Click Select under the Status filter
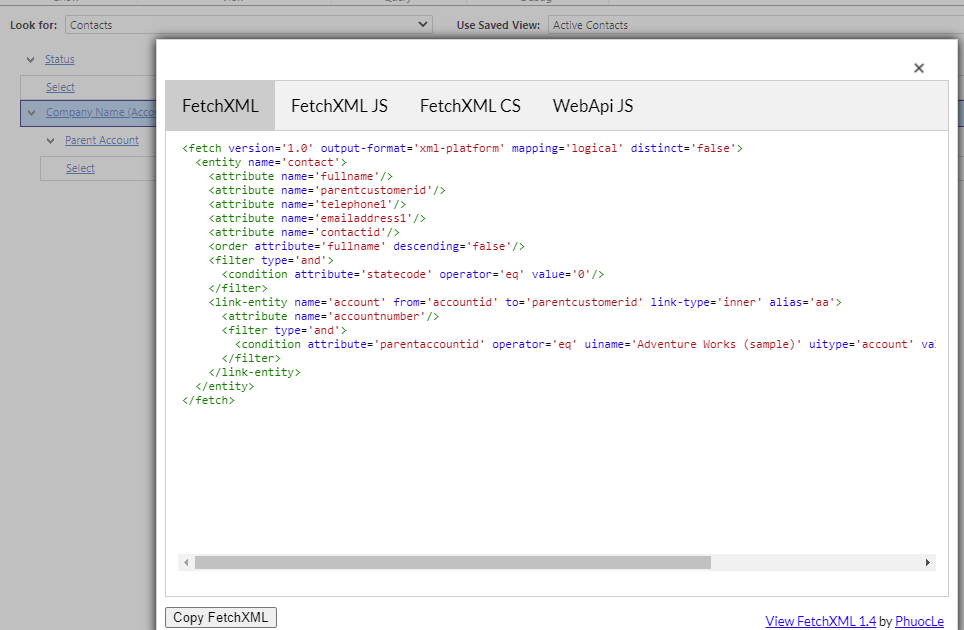Image resolution: width=964 pixels, height=630 pixels. point(60,87)
